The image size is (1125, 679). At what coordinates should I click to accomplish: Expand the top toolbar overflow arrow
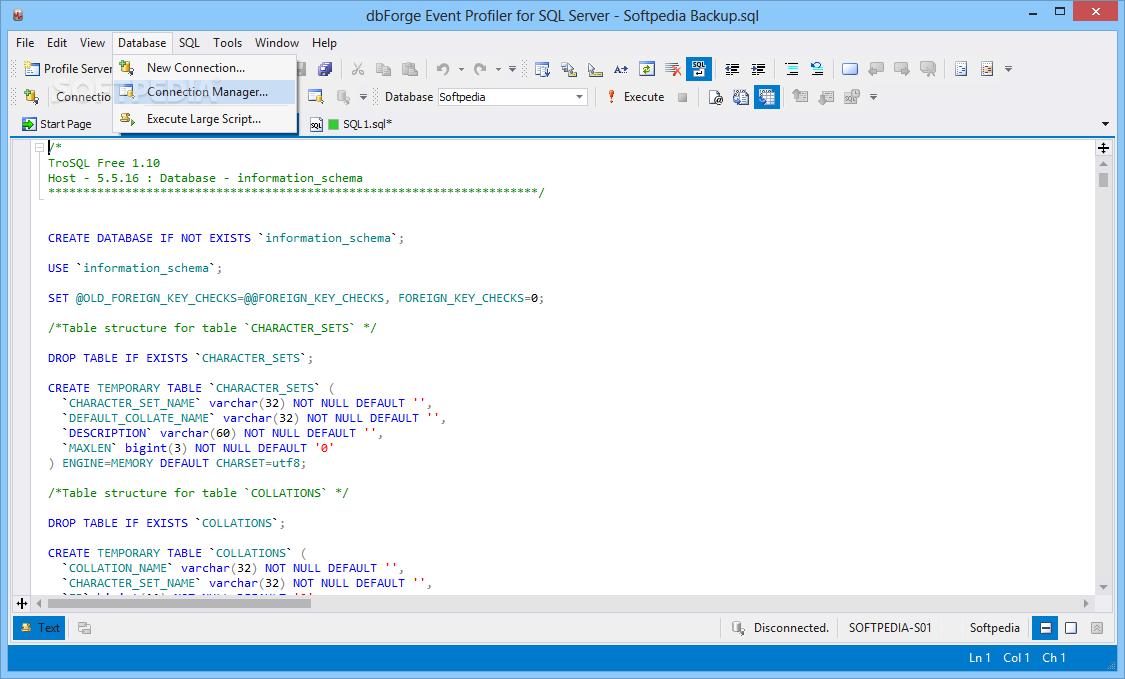(x=1008, y=69)
